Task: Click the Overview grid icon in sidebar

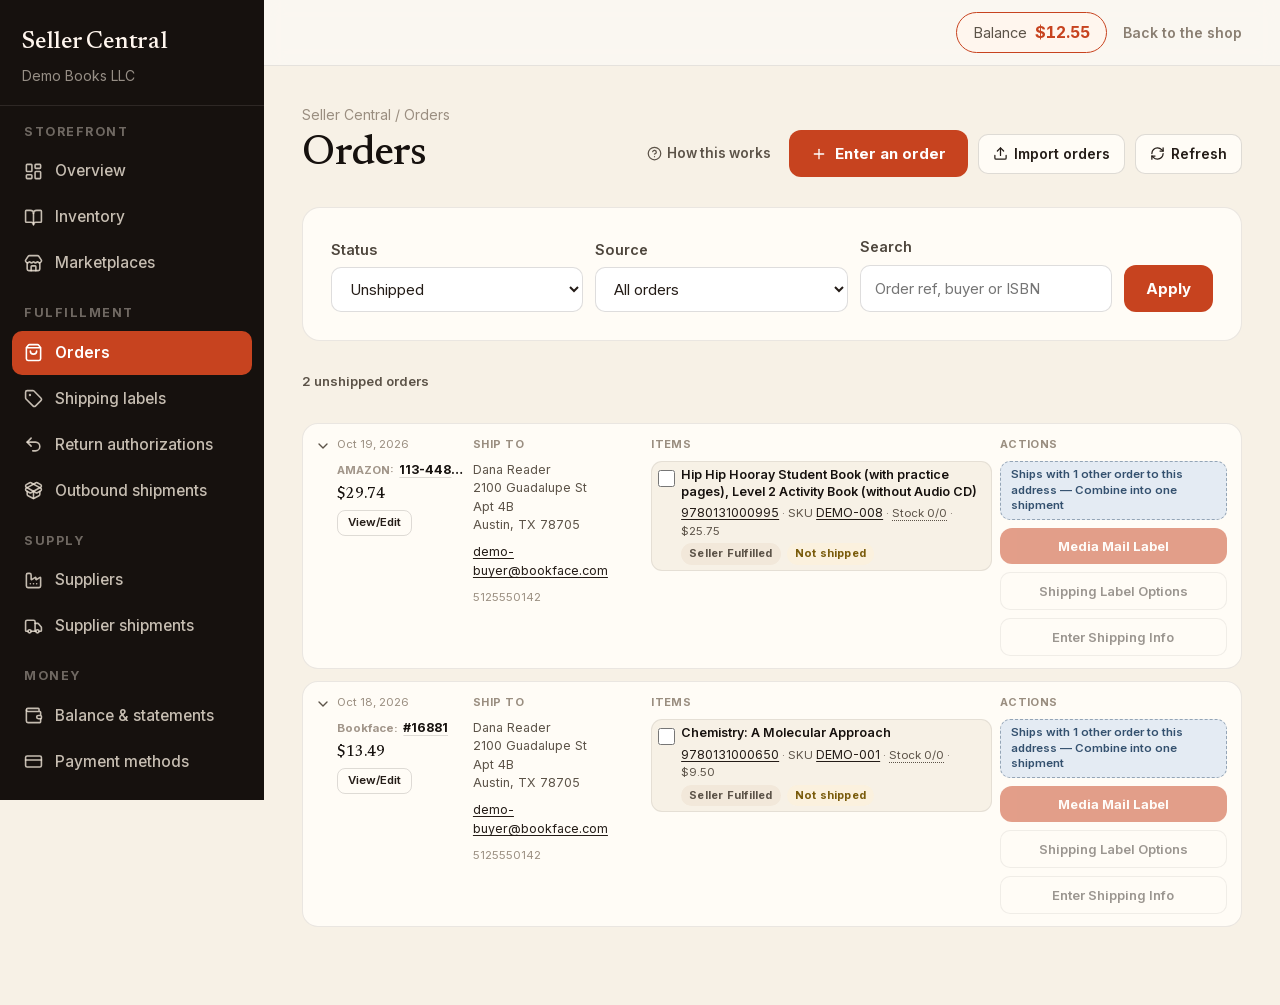Action: pyautogui.click(x=33, y=171)
